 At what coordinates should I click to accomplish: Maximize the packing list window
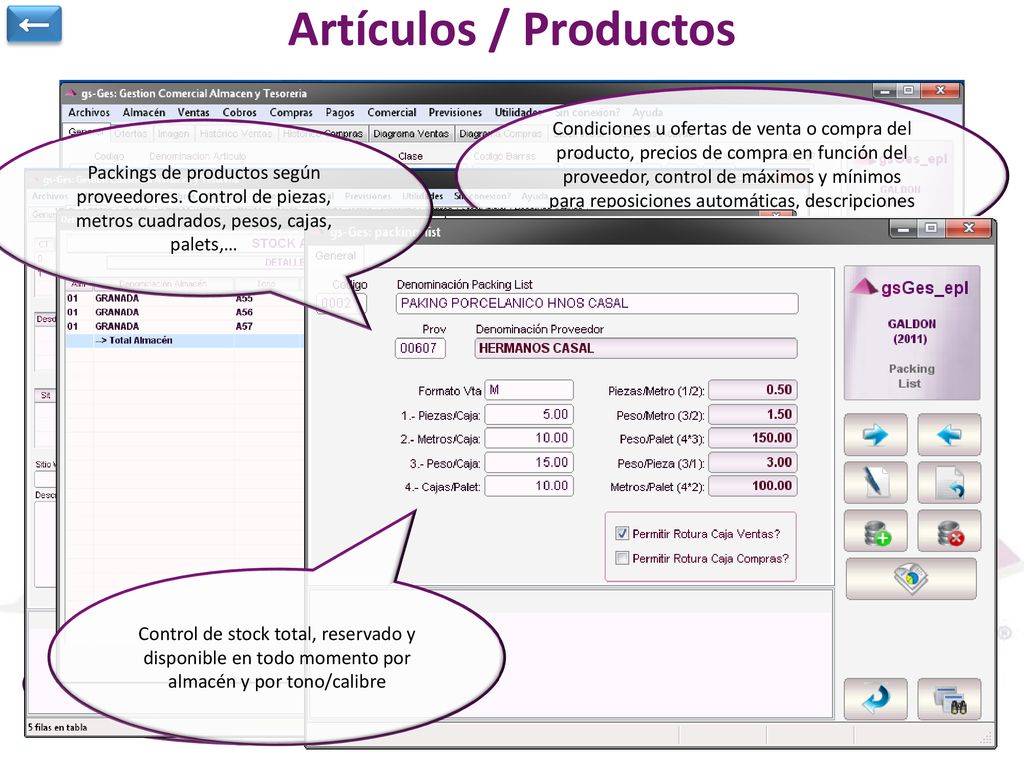(x=931, y=229)
